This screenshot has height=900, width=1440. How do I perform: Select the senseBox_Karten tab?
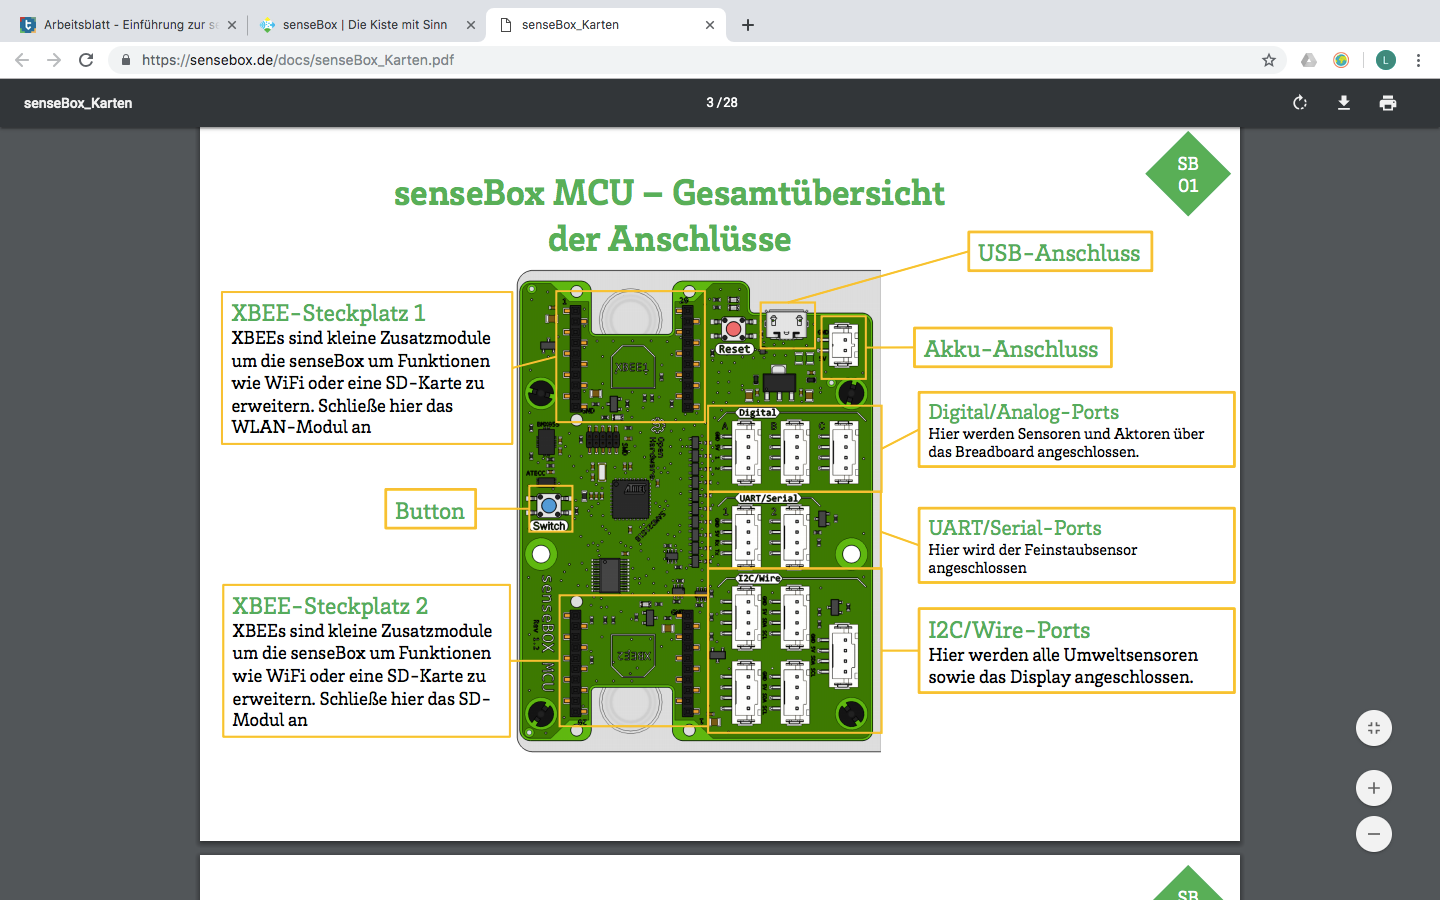606,25
